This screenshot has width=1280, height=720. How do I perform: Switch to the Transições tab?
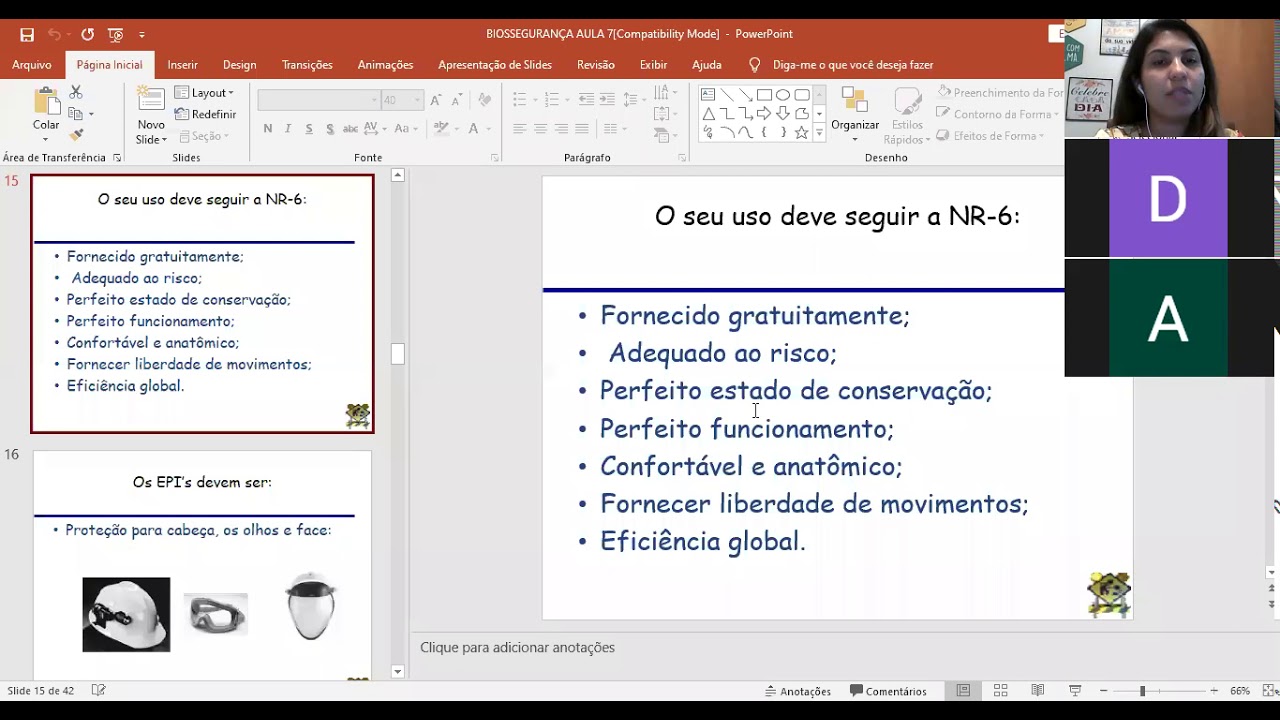point(307,65)
